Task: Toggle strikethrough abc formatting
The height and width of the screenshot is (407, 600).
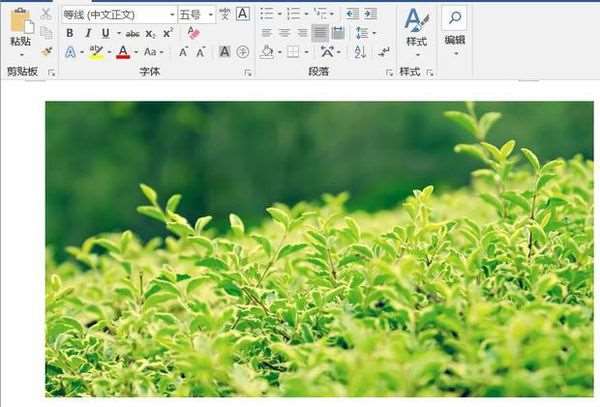Action: point(132,34)
